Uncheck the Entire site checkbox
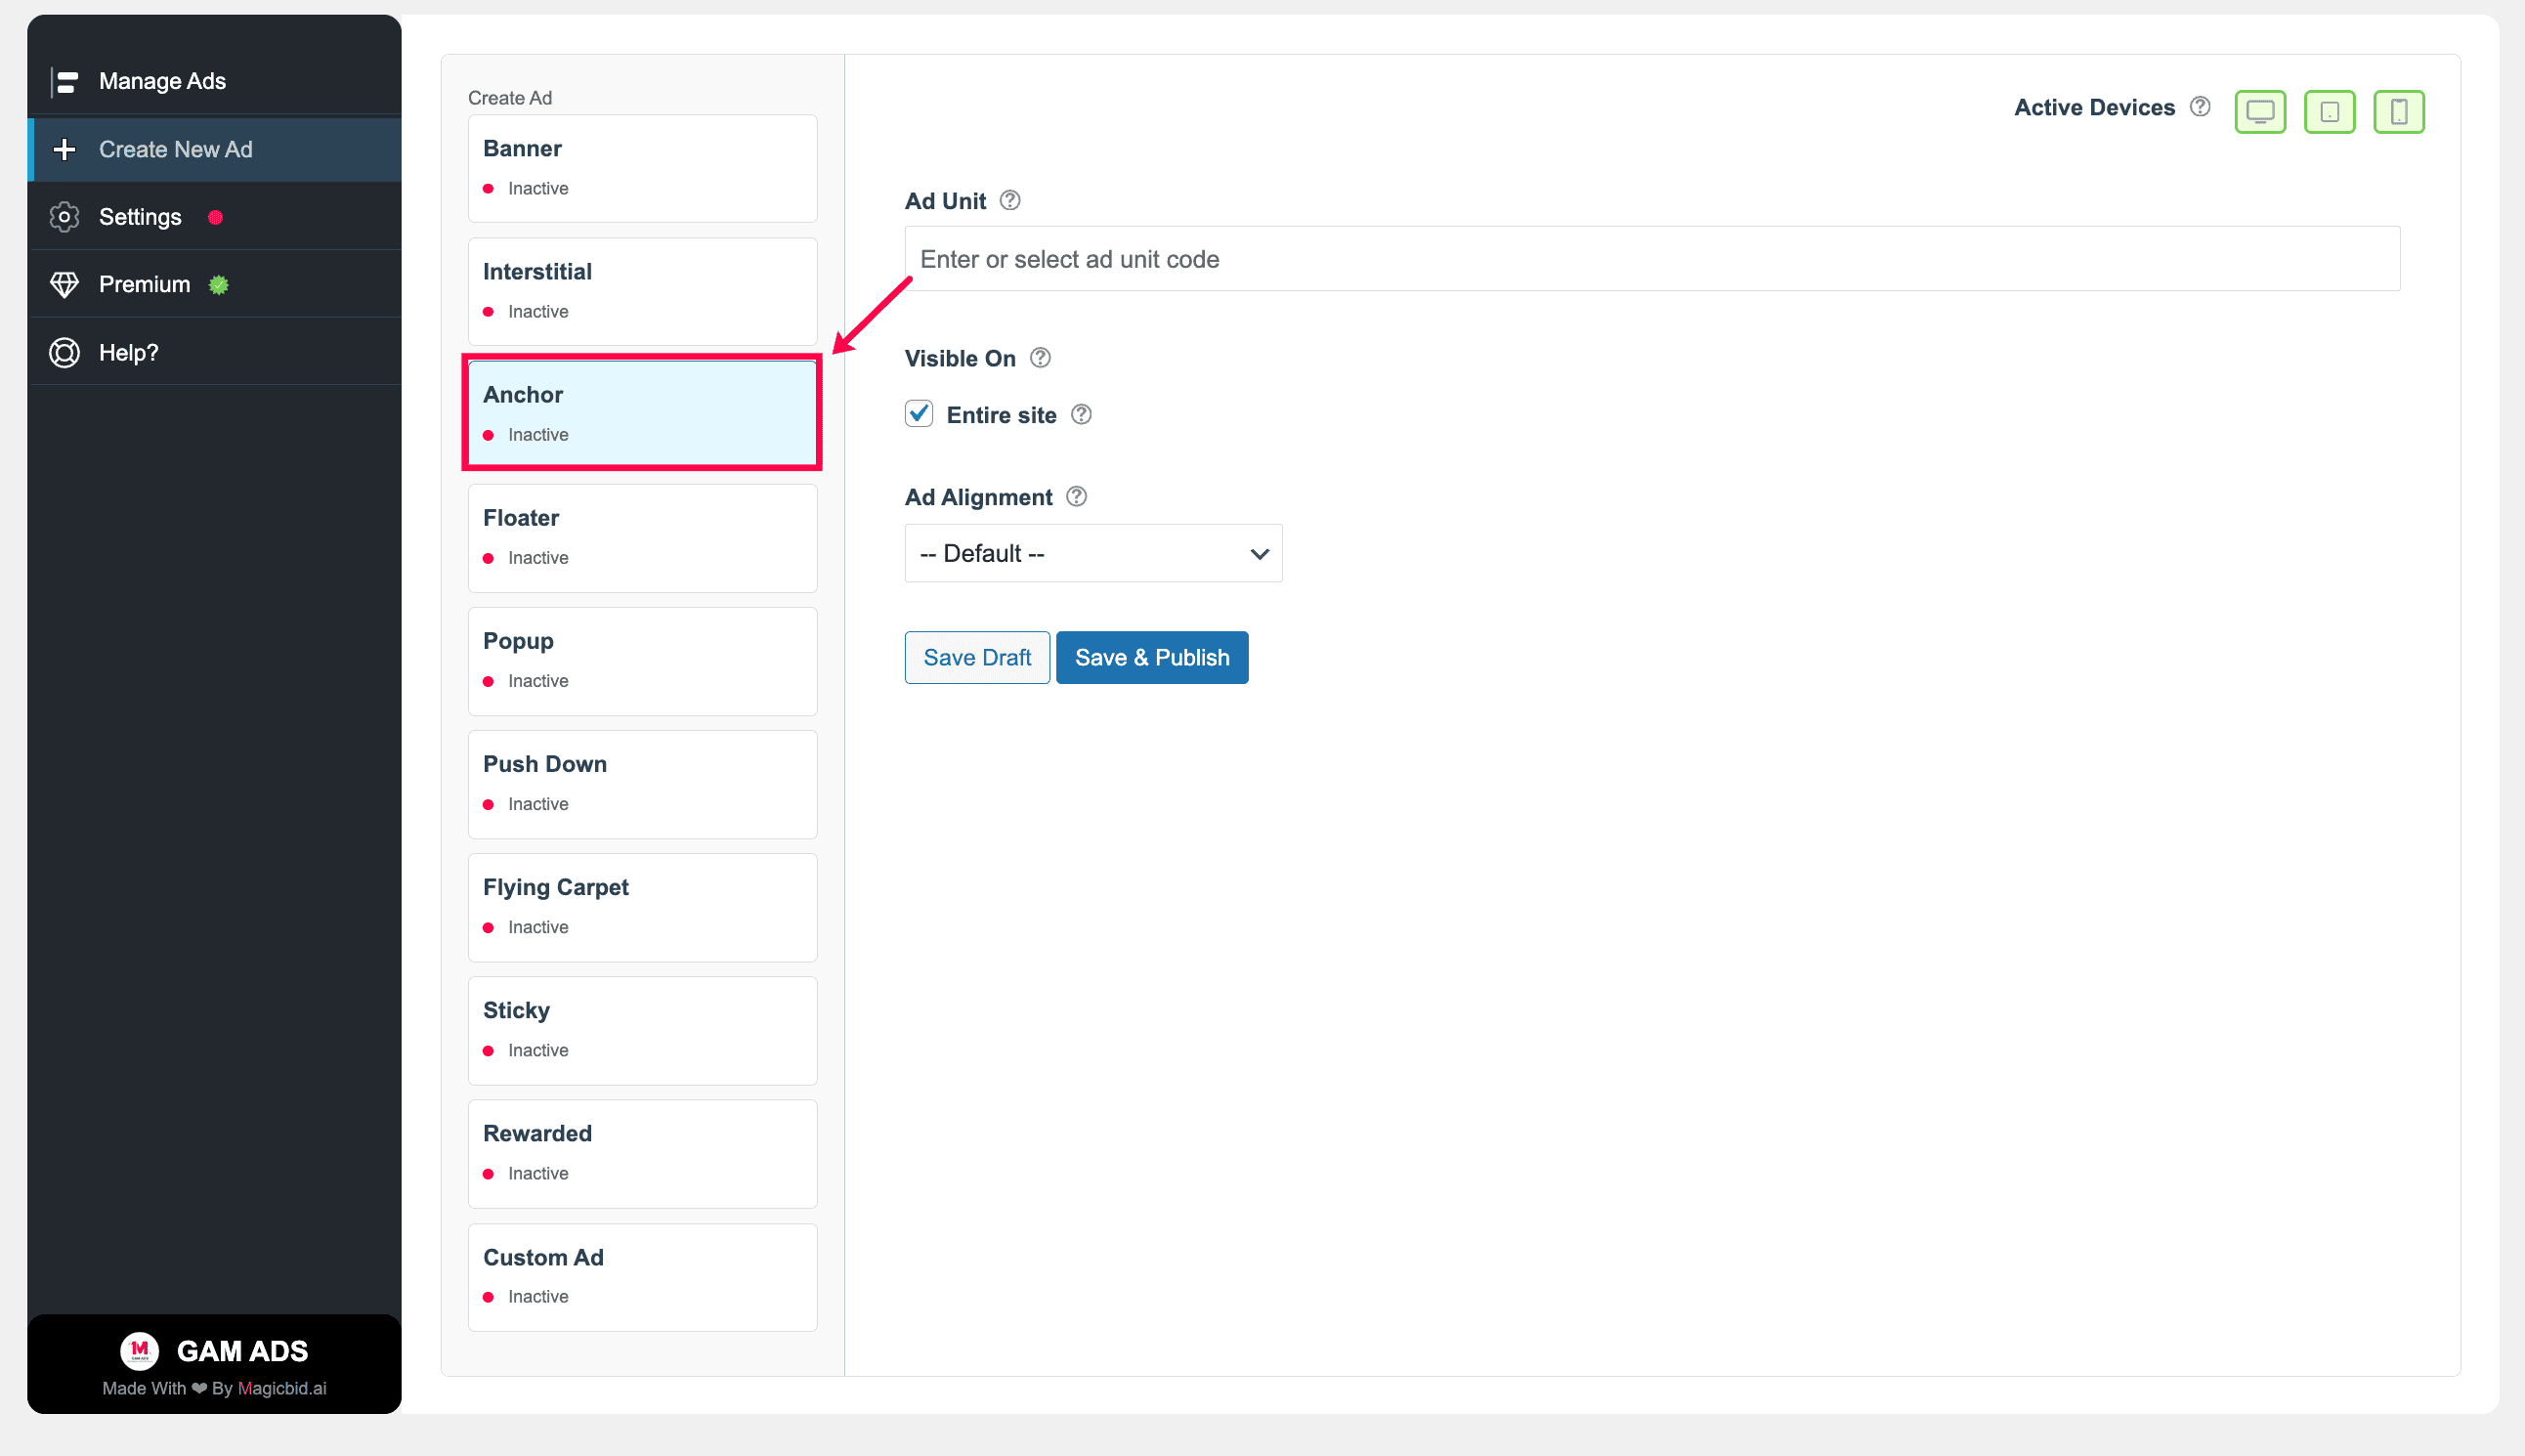 coord(919,413)
